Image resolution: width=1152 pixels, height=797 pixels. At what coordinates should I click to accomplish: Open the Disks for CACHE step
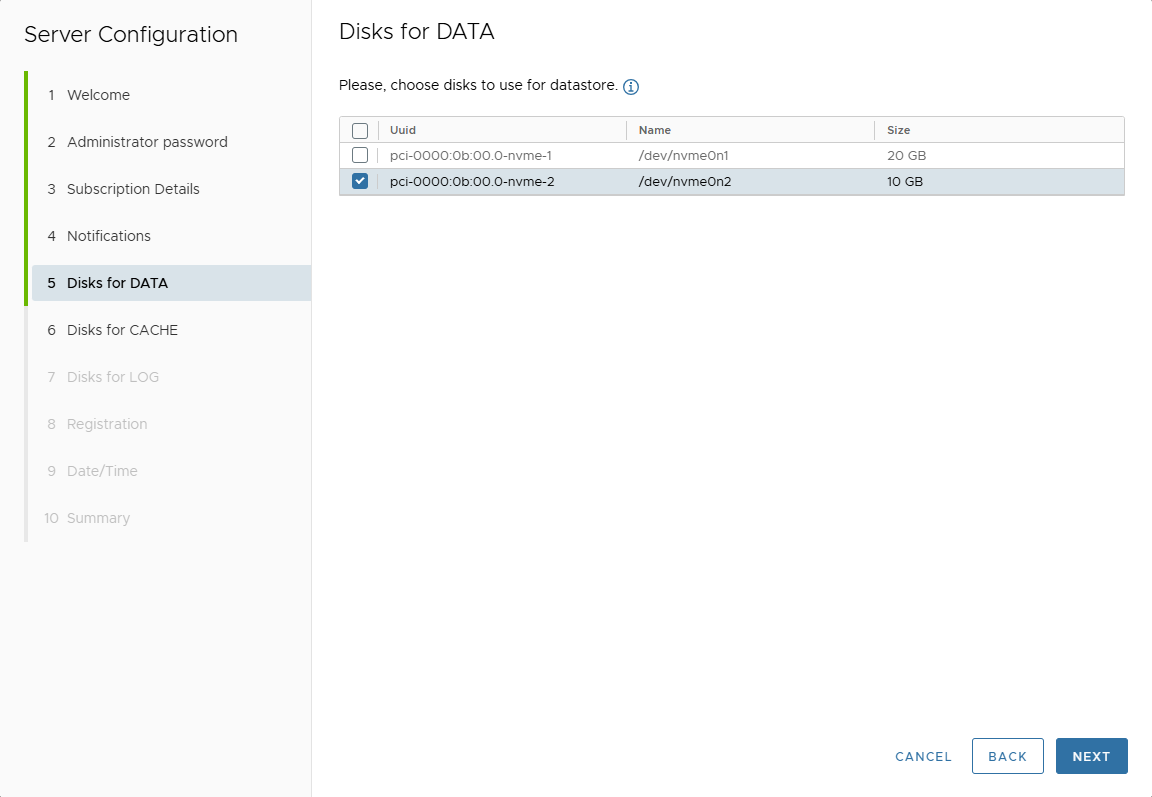coord(122,329)
